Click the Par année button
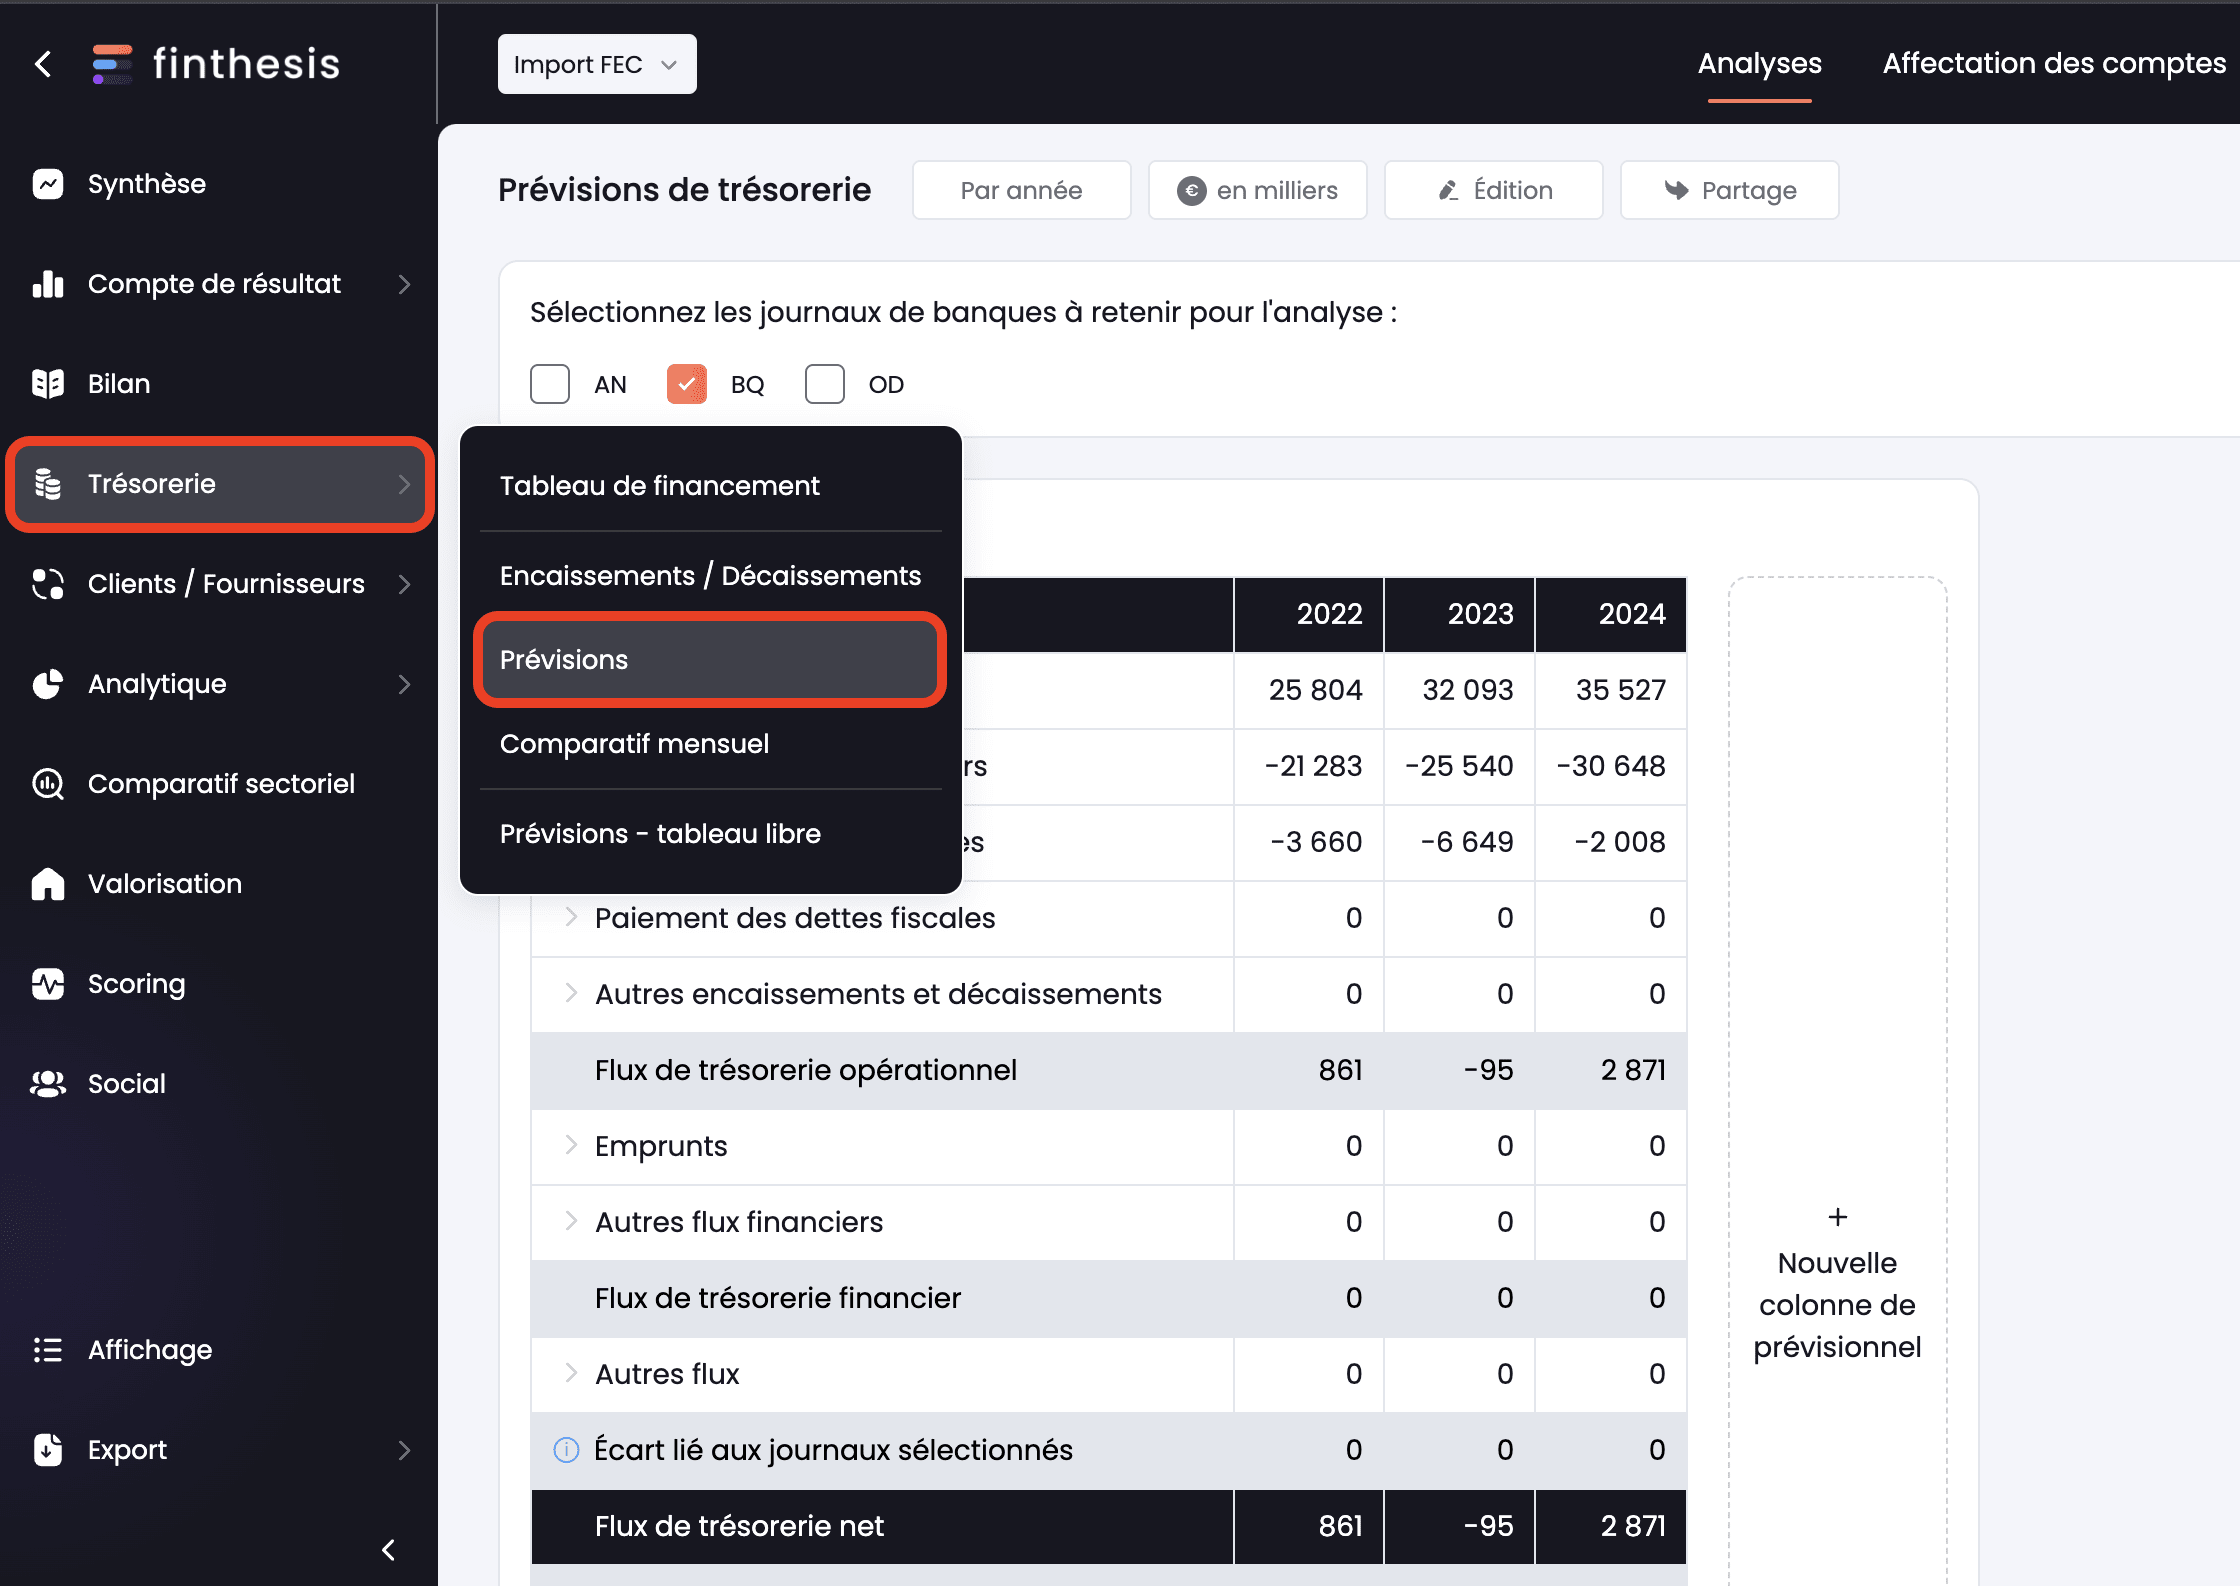Image resolution: width=2240 pixels, height=1586 pixels. (1021, 190)
